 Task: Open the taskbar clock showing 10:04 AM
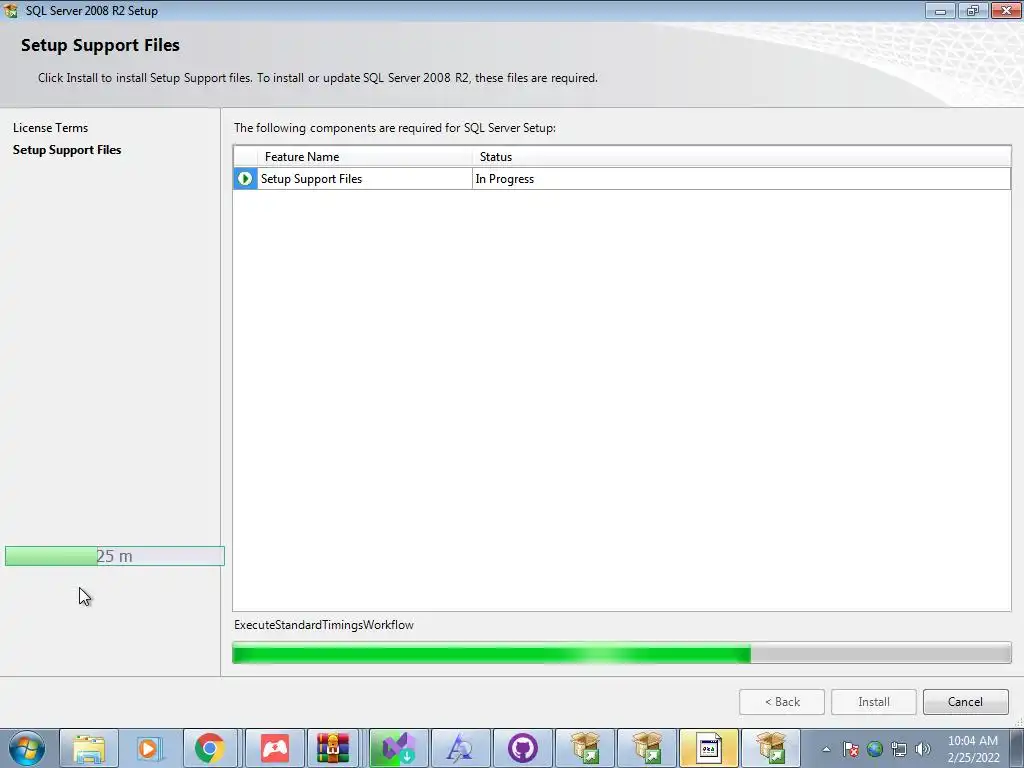(973, 749)
